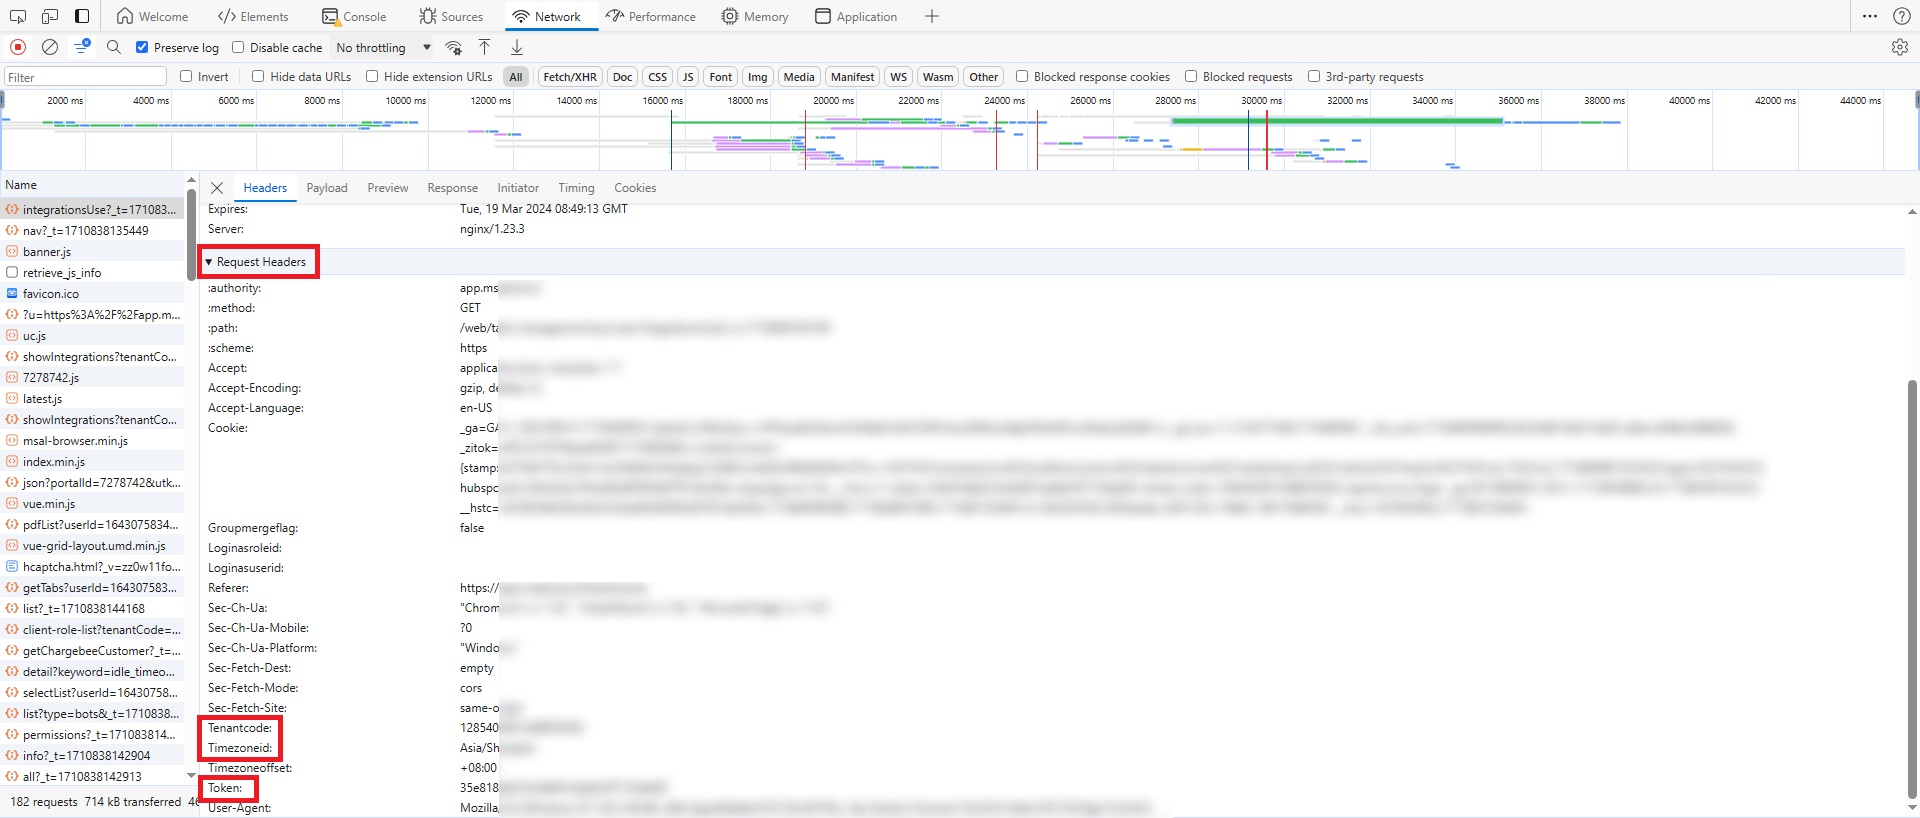Check the Hide data URLs option
This screenshot has height=818, width=1920.
(258, 76)
